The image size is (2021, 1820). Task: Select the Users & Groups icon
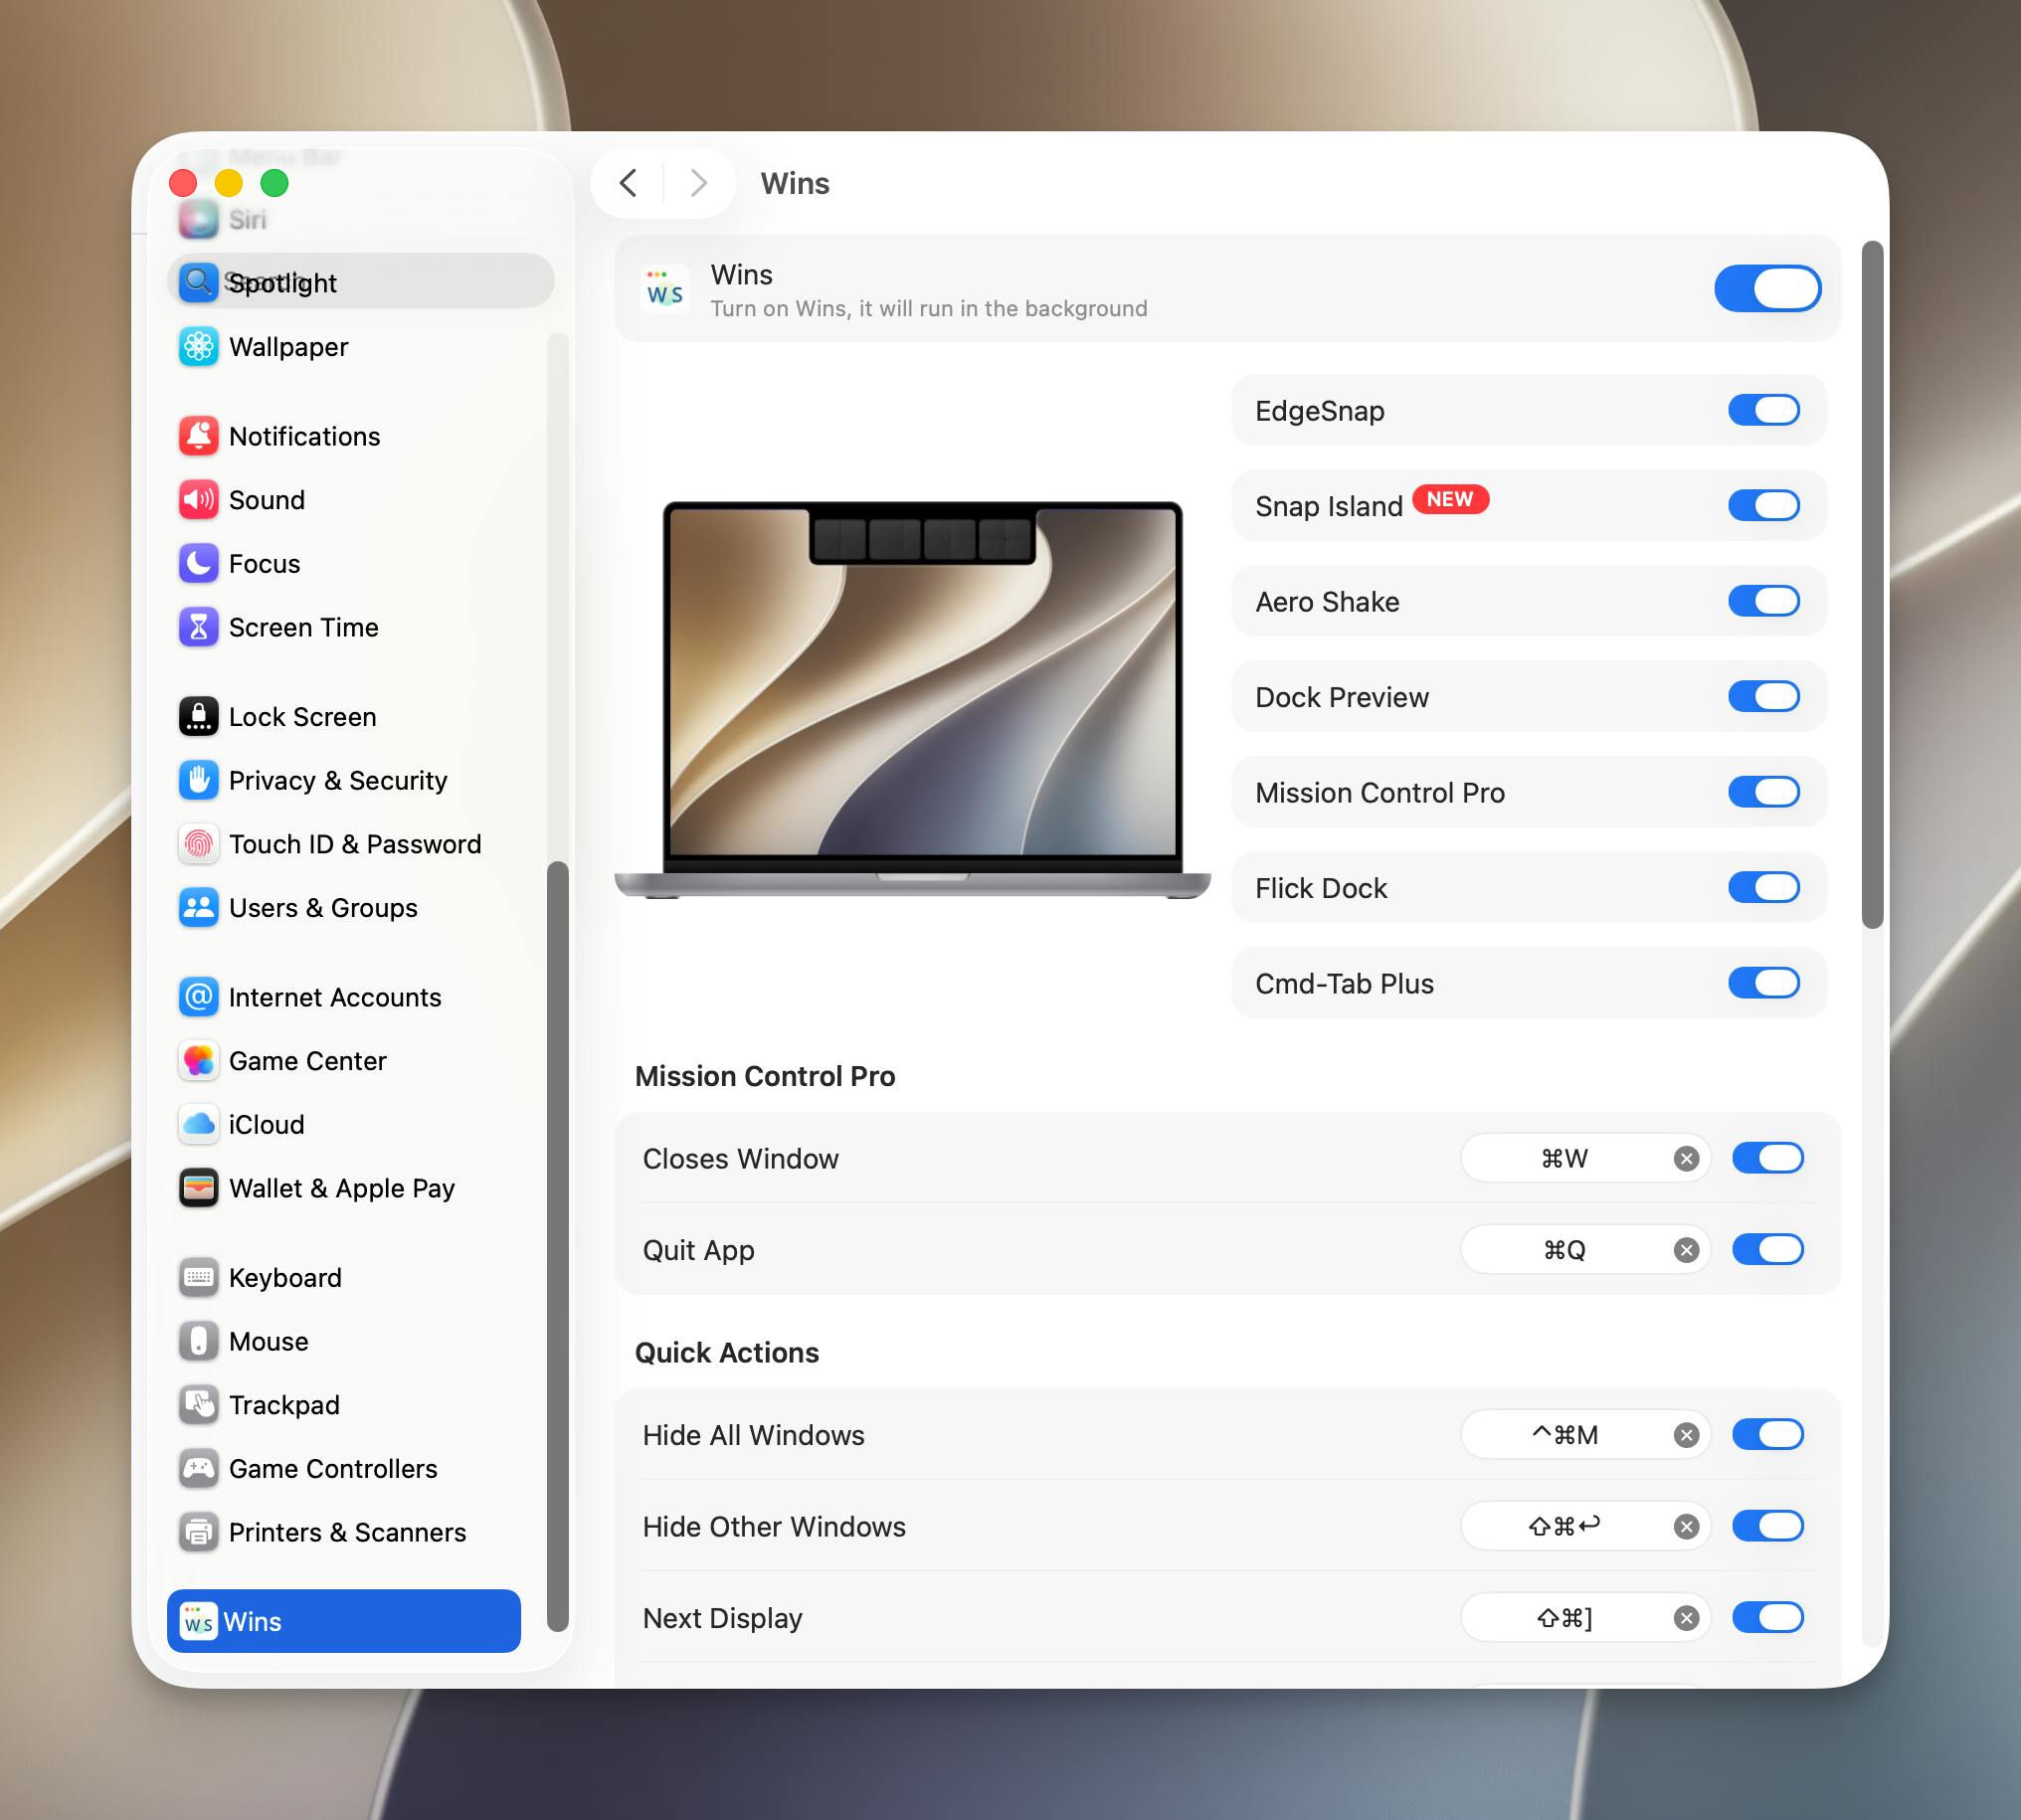tap(198, 908)
